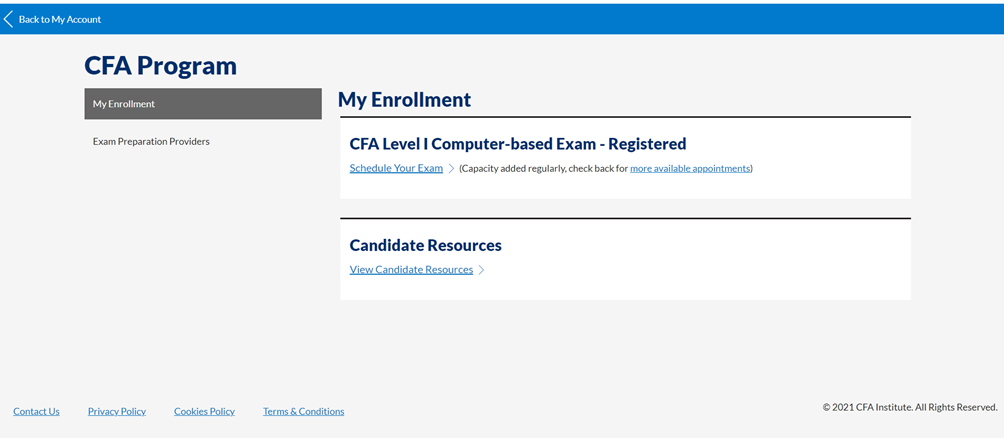Open the Privacy Policy footer link
This screenshot has height=438, width=1004.
[117, 411]
